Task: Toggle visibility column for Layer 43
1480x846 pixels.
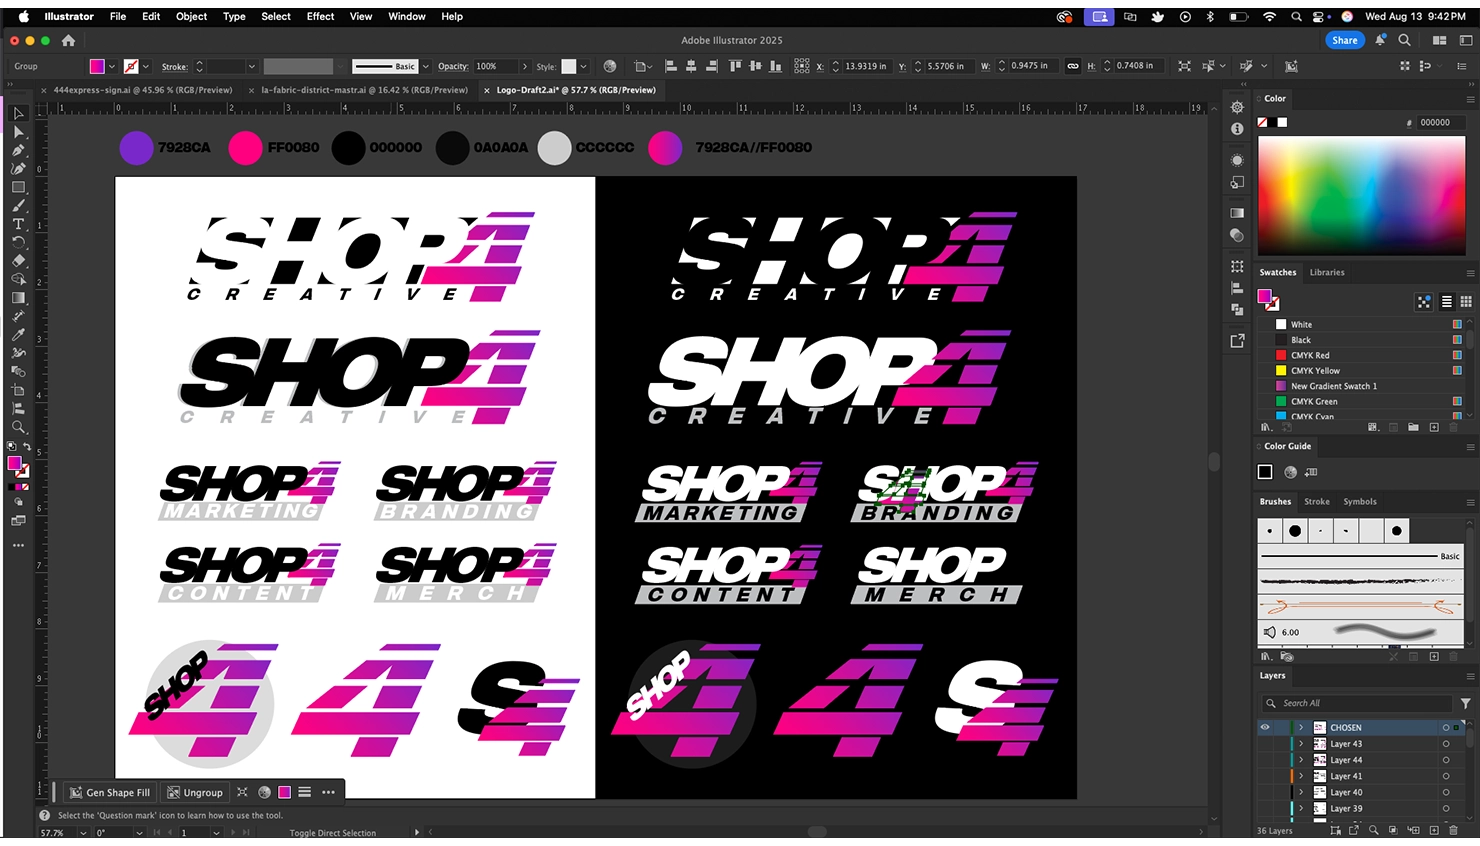Action: tap(1265, 744)
